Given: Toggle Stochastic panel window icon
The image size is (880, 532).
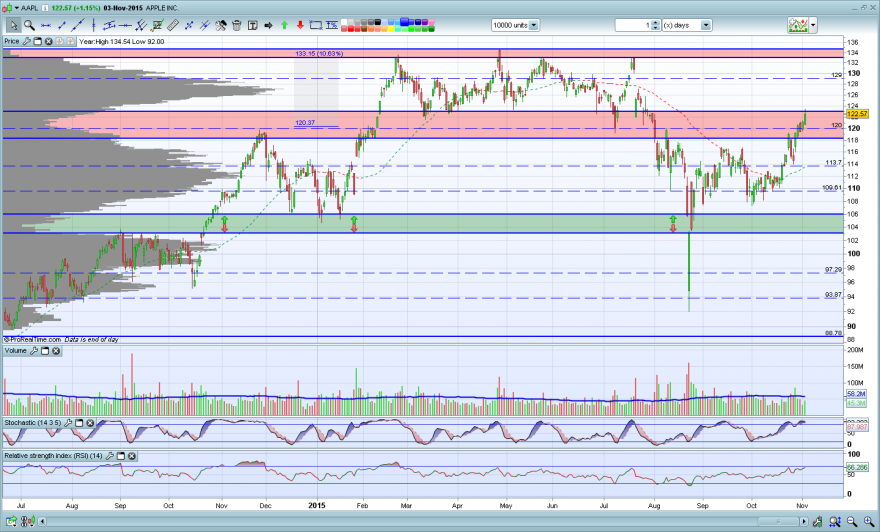Looking at the screenshot, I should tap(79, 423).
